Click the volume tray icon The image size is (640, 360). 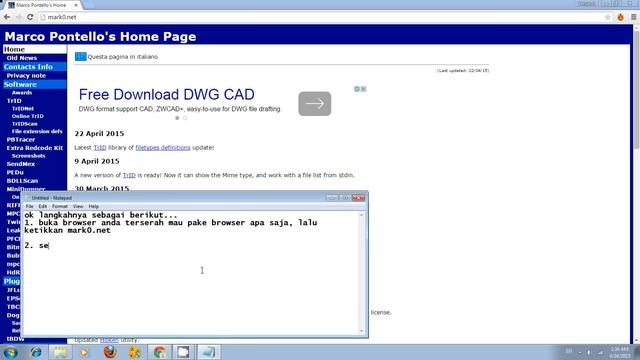(589, 352)
